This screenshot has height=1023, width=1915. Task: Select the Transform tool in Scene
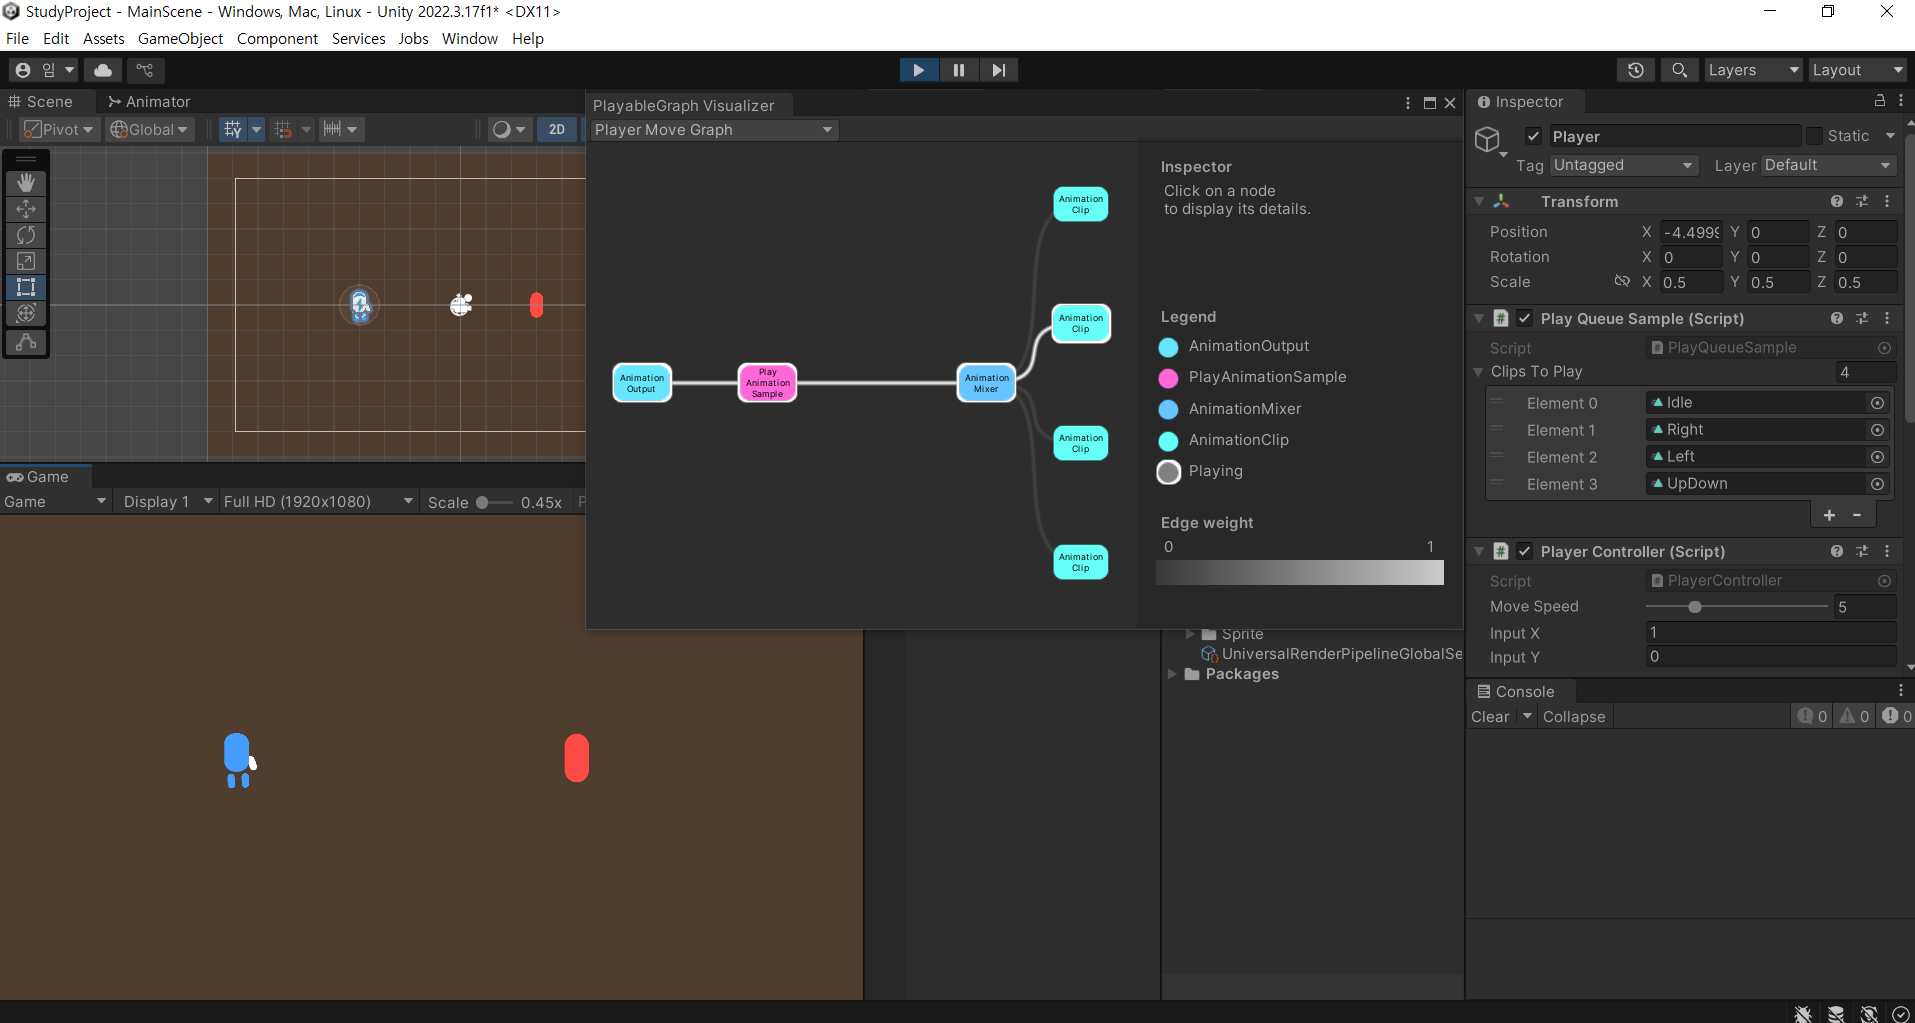pos(26,313)
